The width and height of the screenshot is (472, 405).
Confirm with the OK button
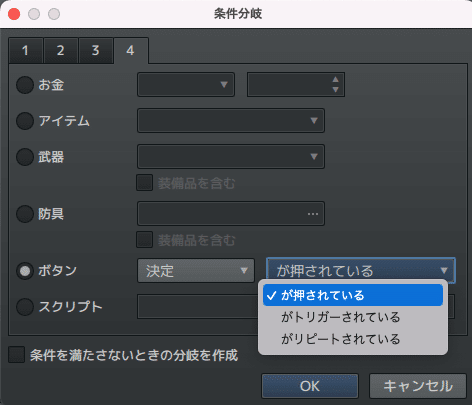(x=310, y=386)
